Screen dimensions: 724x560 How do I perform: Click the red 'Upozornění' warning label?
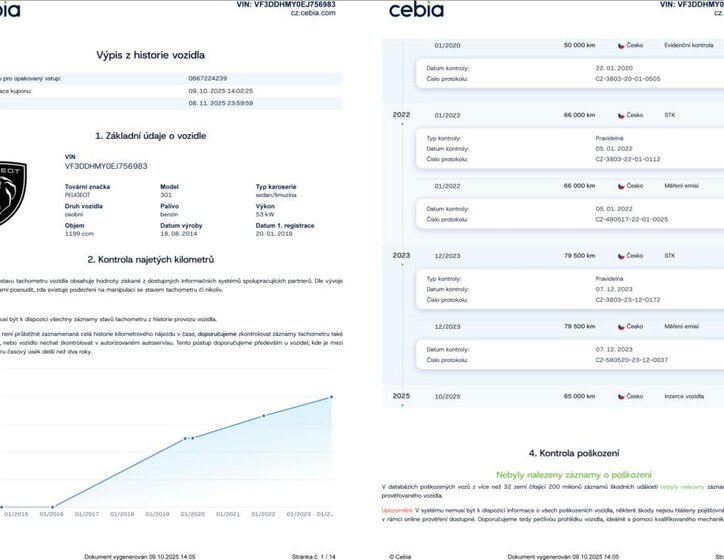coord(397,510)
